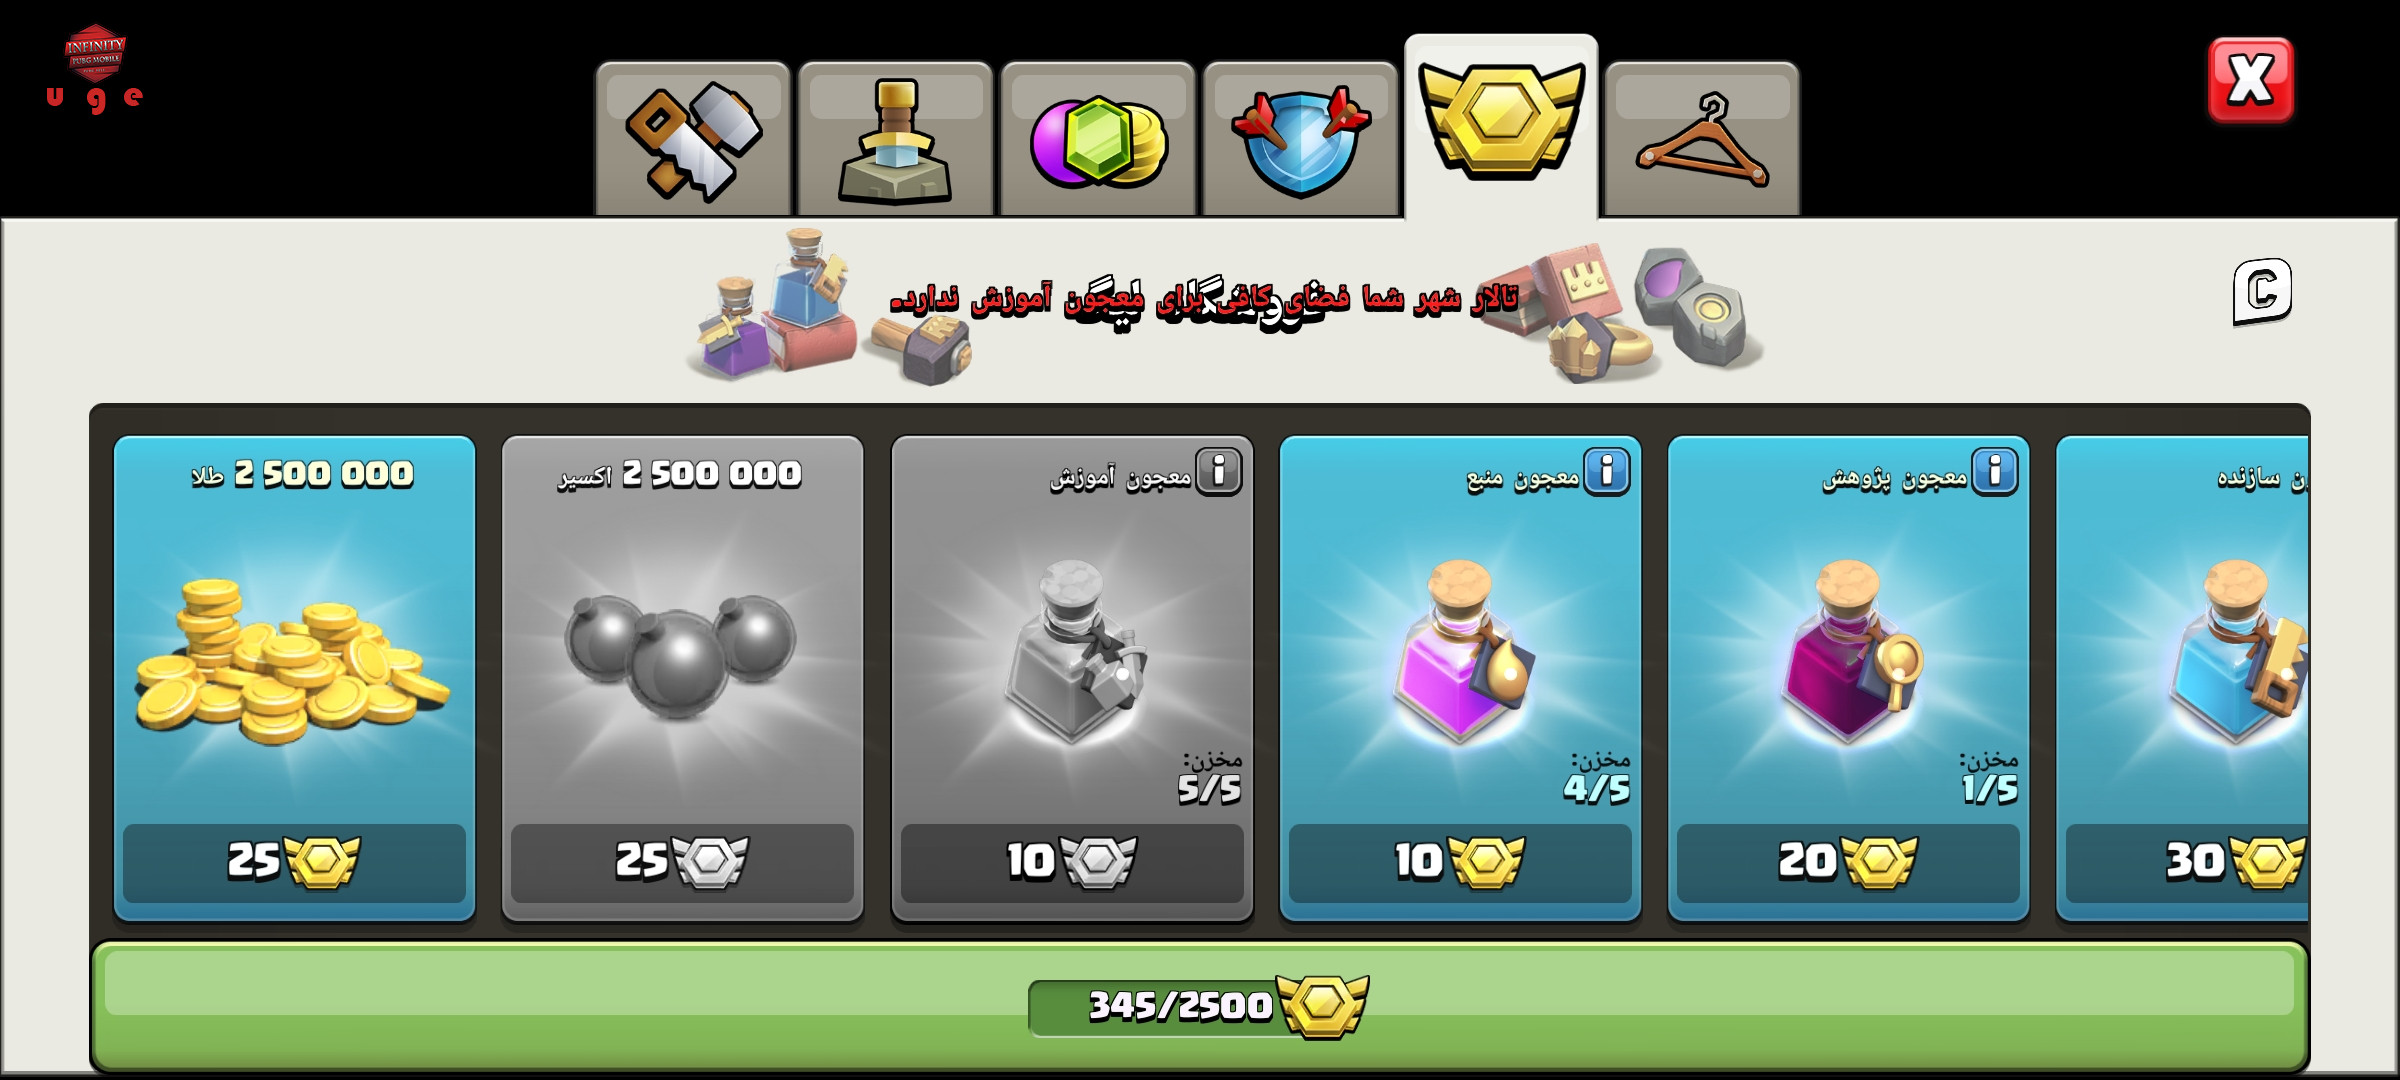Click info icon on Research Potion card
This screenshot has width=2400, height=1080.
[1995, 471]
